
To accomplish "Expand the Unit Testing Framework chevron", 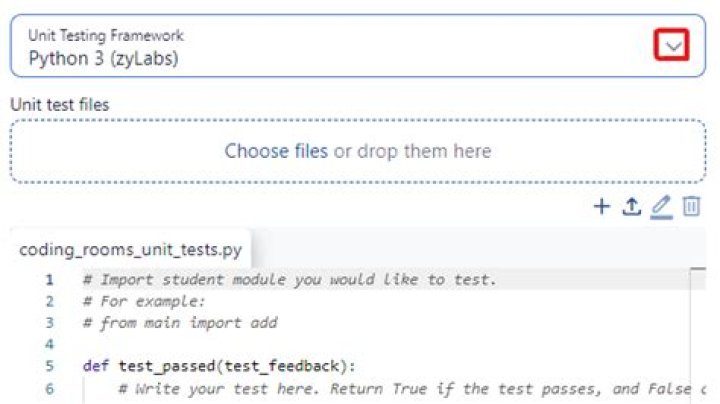I will click(x=675, y=45).
